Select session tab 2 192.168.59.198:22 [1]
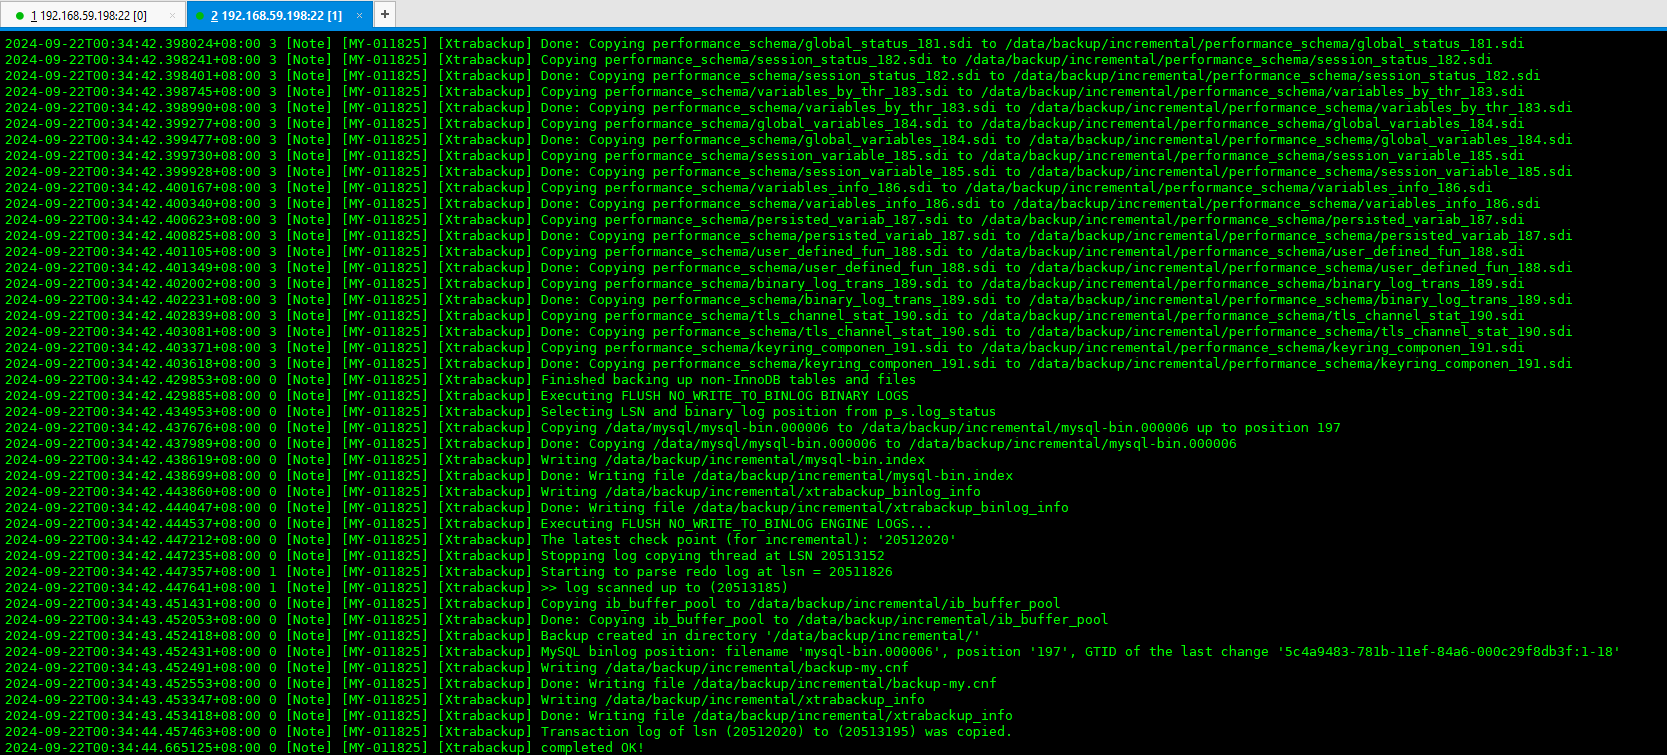 pos(278,15)
